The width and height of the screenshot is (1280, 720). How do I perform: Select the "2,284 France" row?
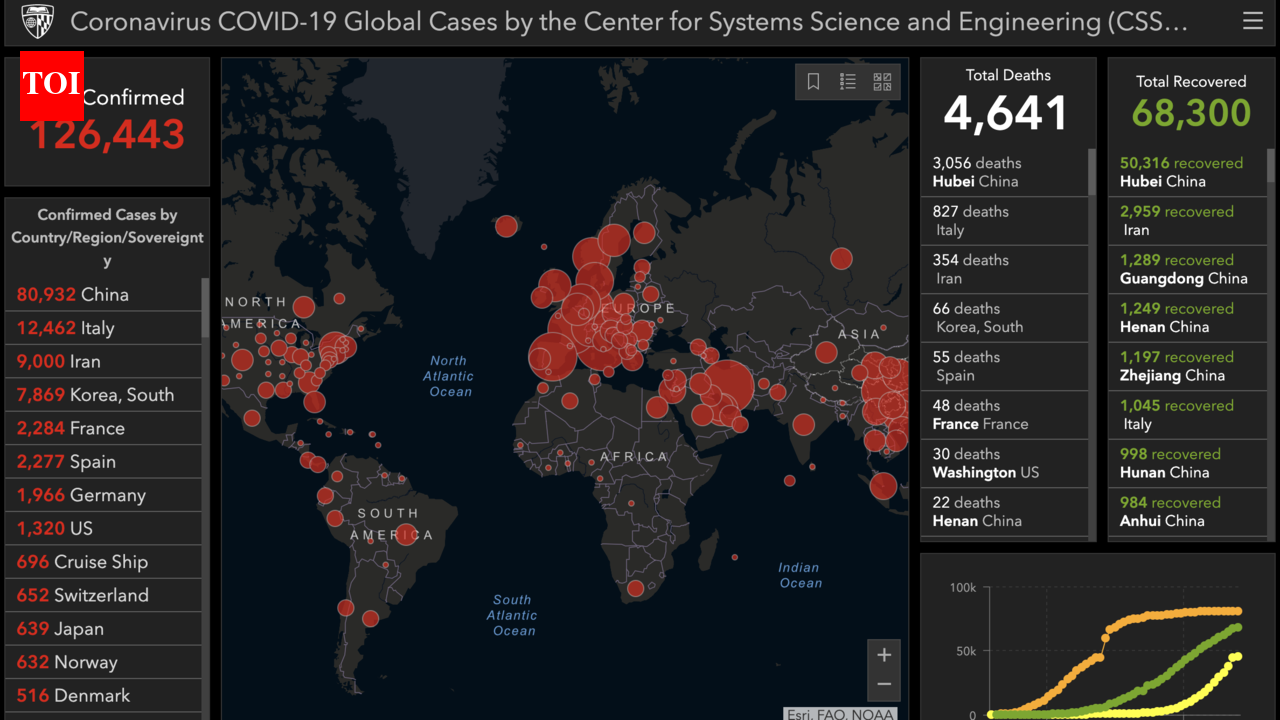click(104, 428)
